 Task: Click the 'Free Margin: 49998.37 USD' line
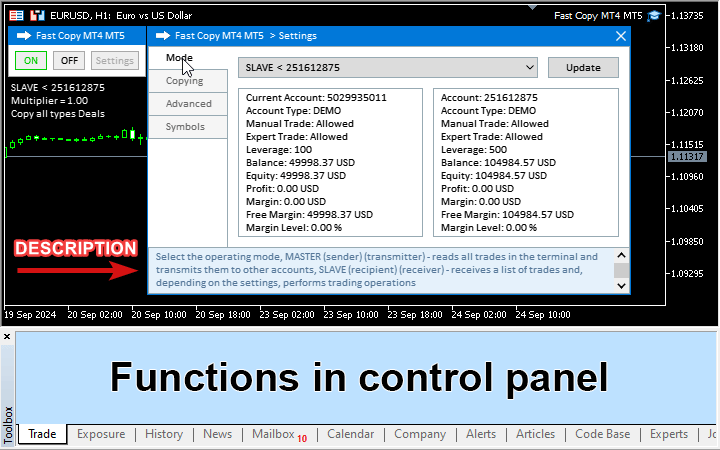pyautogui.click(x=309, y=214)
